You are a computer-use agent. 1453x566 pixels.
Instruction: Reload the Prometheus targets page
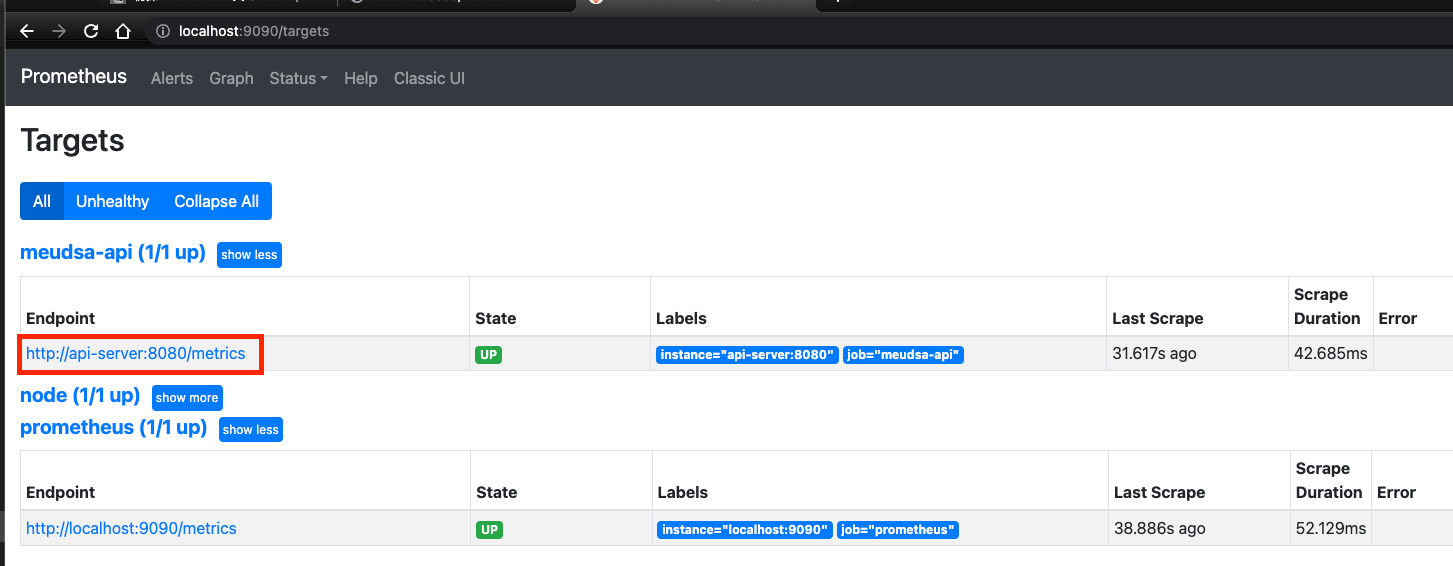(91, 31)
